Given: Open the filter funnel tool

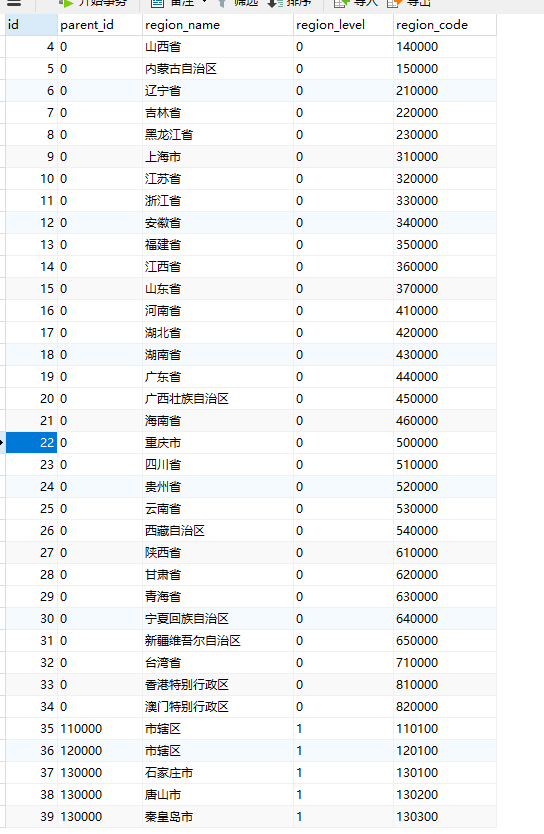Looking at the screenshot, I should point(222,3).
